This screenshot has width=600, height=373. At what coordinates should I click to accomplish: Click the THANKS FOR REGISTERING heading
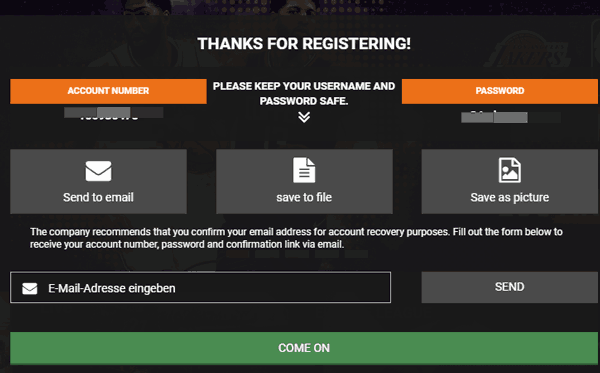tap(304, 44)
